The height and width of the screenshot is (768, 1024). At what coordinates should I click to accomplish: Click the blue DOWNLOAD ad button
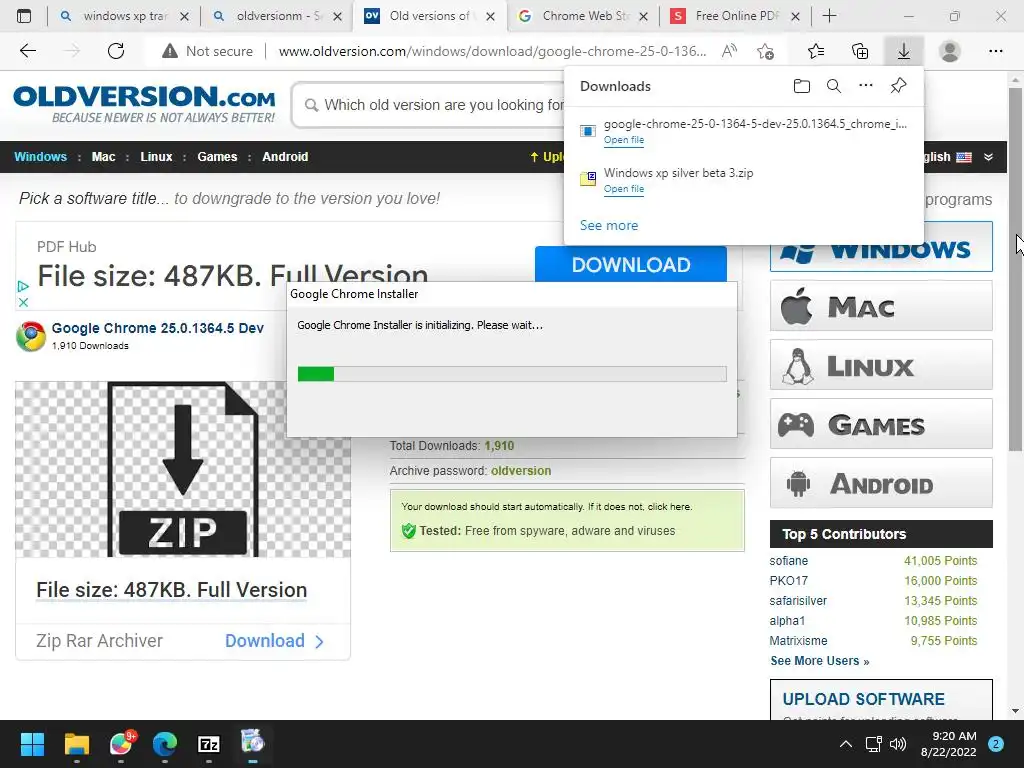point(631,264)
